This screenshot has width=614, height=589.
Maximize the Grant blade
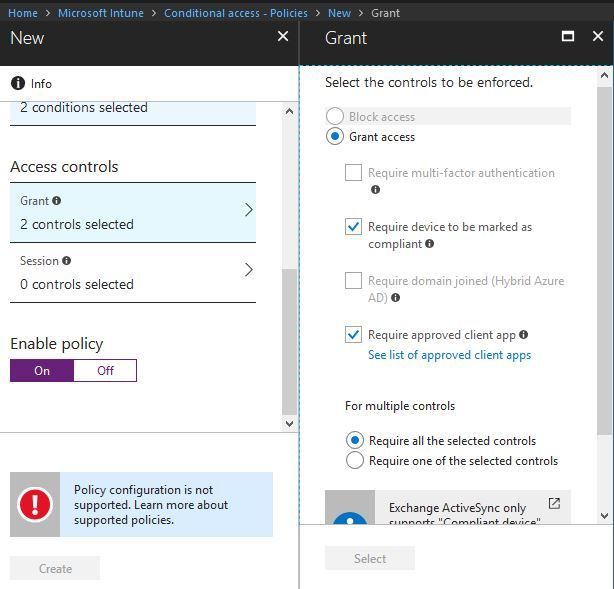568,36
